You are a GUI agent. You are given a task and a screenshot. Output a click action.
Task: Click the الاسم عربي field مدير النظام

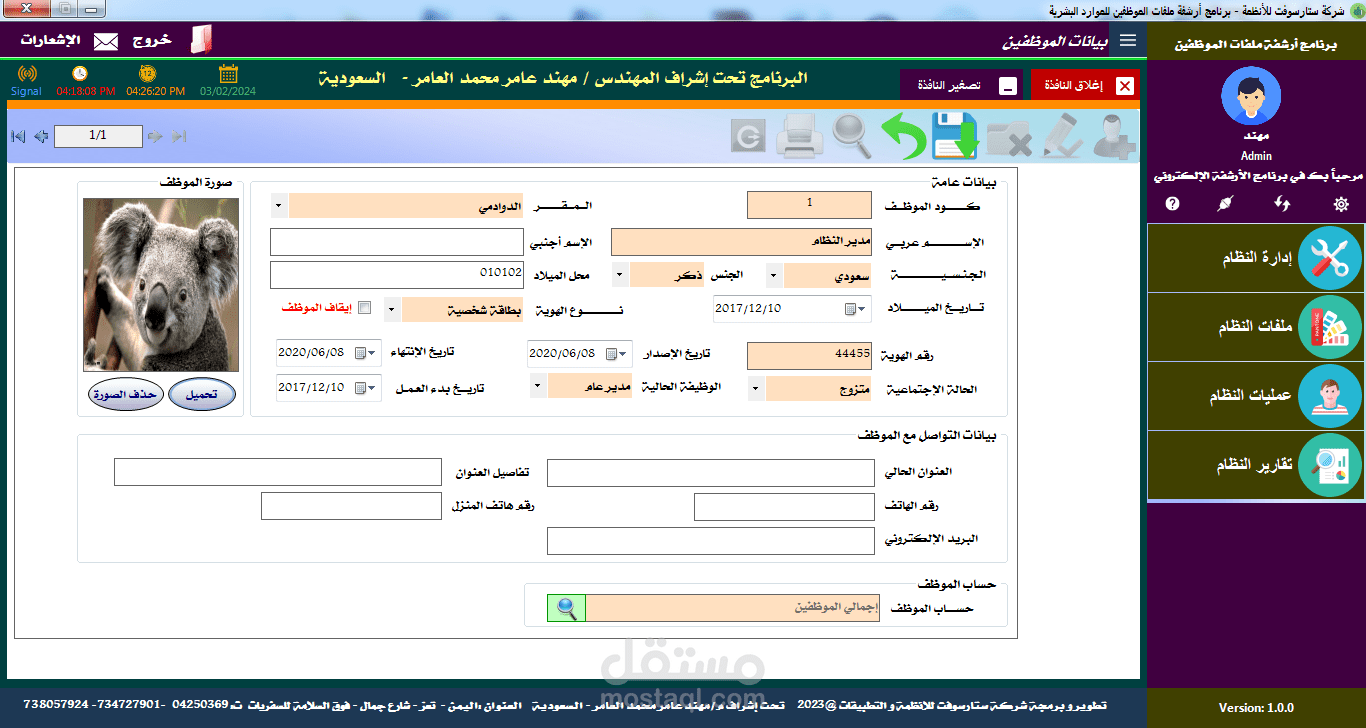click(743, 243)
